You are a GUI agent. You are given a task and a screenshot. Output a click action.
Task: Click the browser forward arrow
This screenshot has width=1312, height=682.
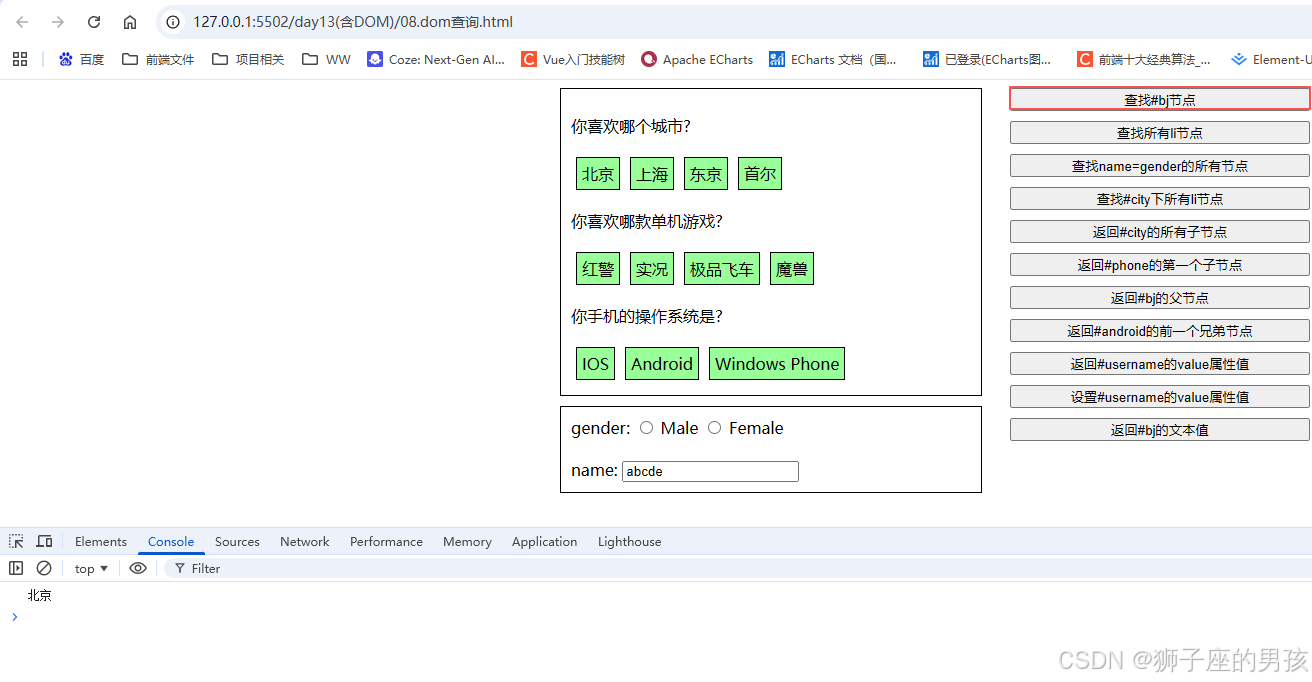pos(58,22)
